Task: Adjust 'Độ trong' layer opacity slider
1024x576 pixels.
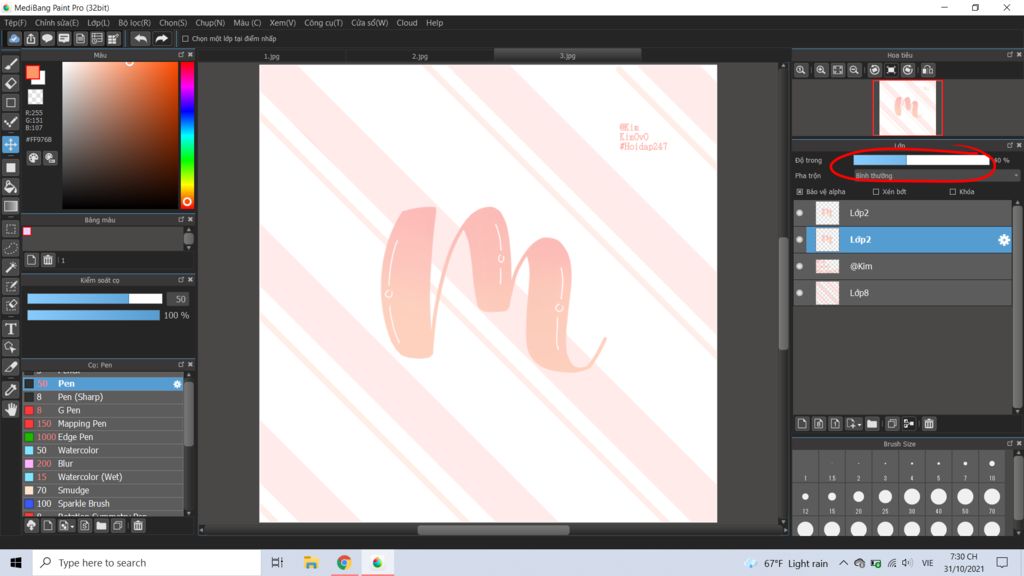Action: click(921, 160)
